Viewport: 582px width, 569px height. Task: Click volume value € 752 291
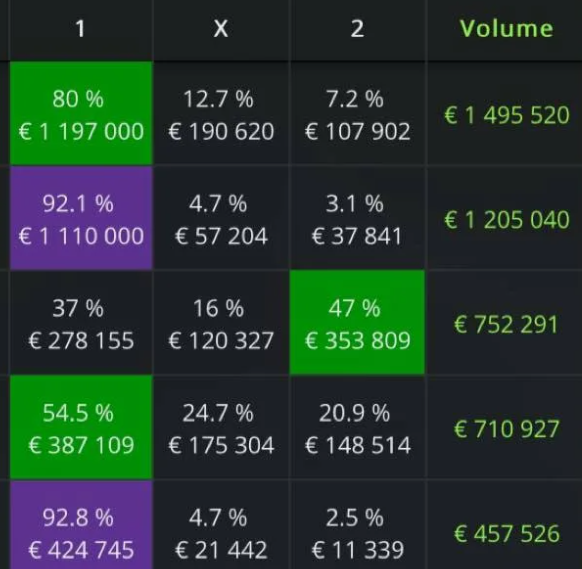point(506,324)
